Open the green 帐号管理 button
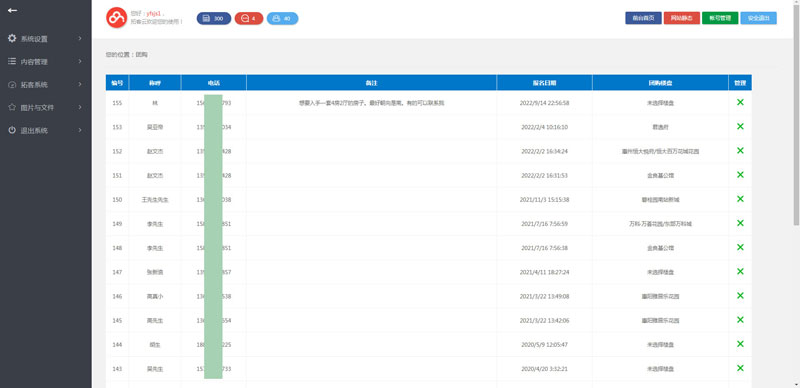This screenshot has width=800, height=388. click(x=720, y=18)
